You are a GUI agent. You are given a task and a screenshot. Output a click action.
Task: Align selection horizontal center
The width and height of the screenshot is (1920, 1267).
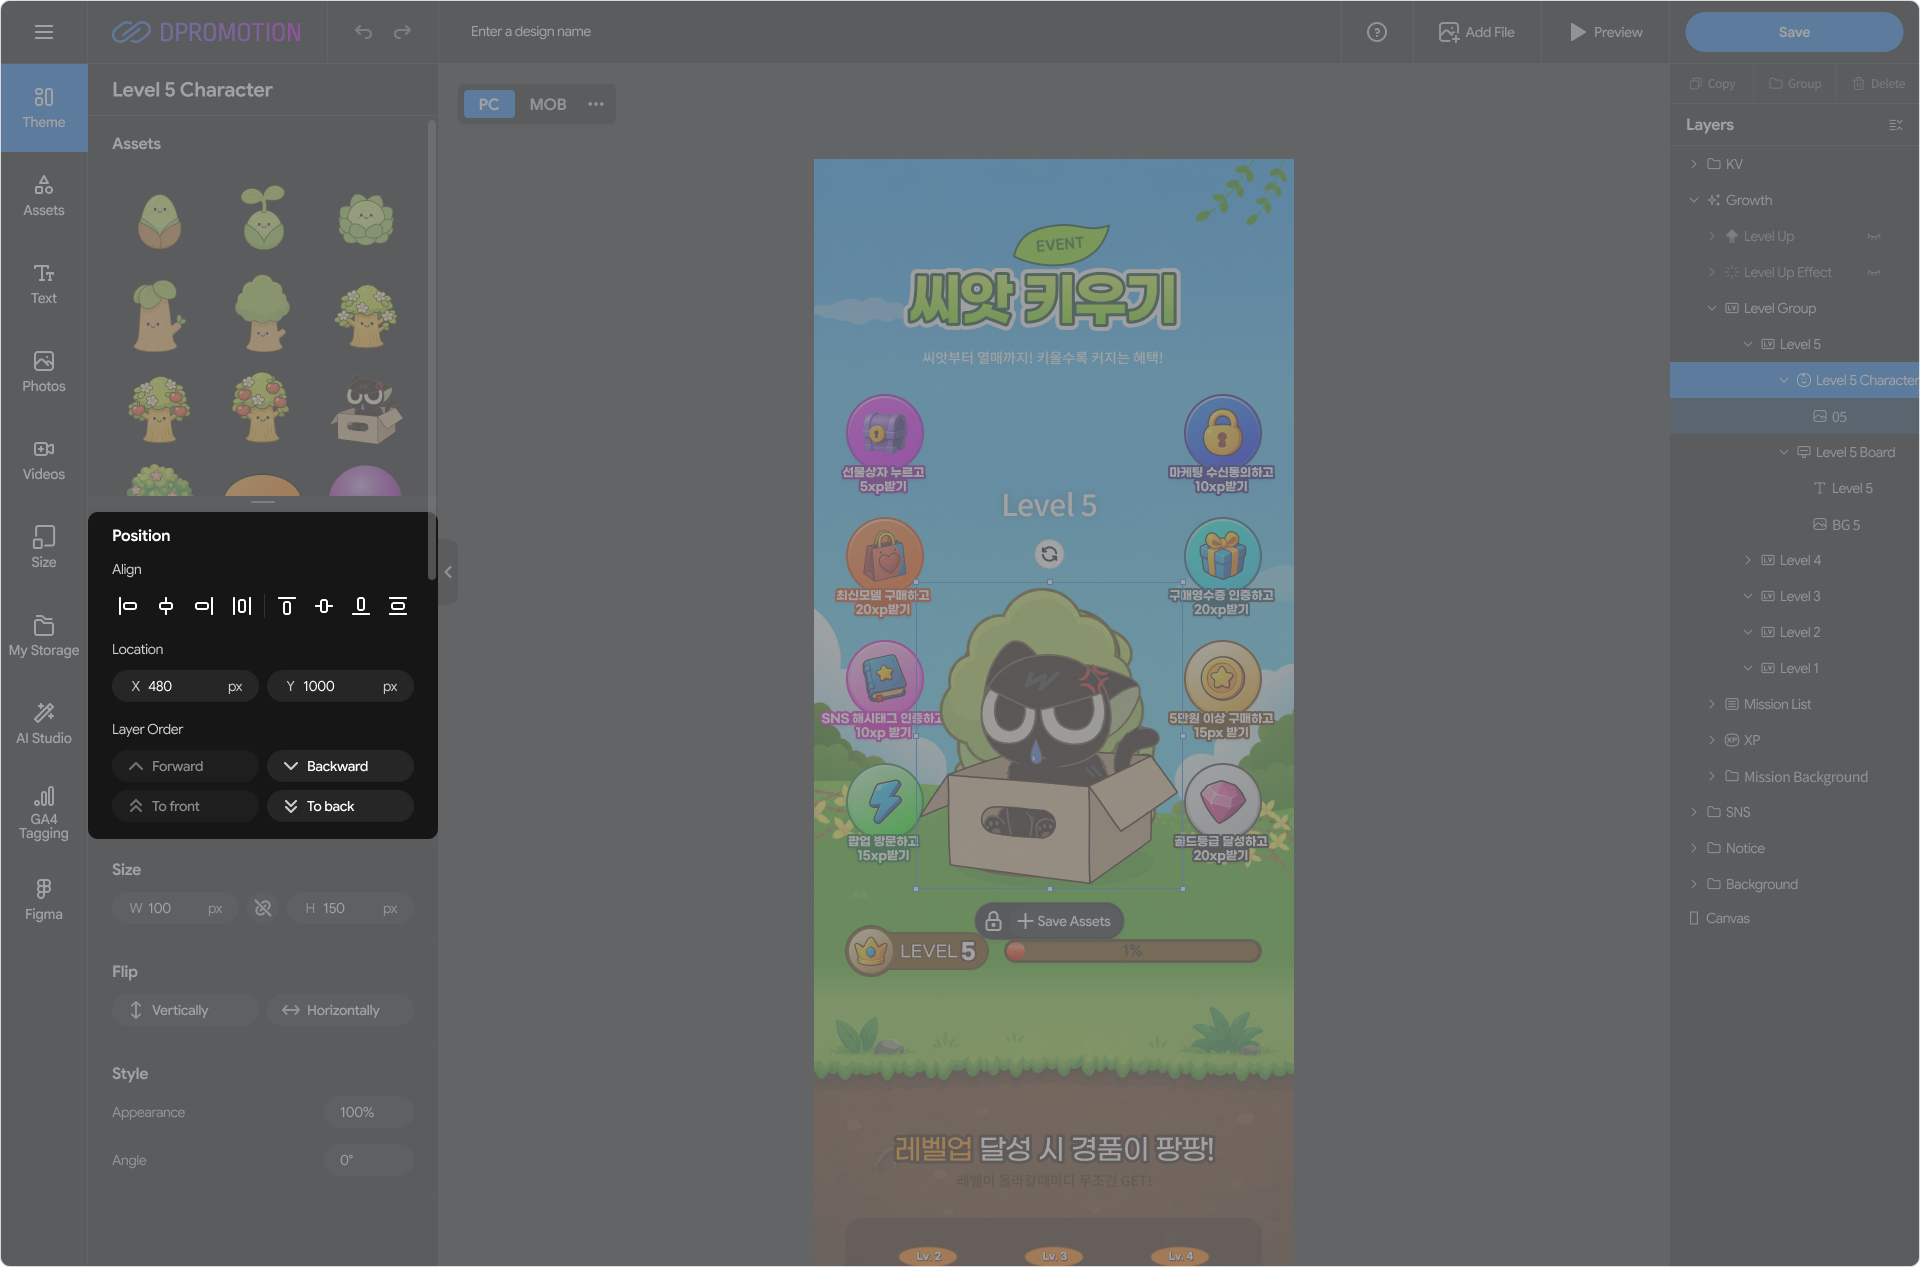[166, 606]
